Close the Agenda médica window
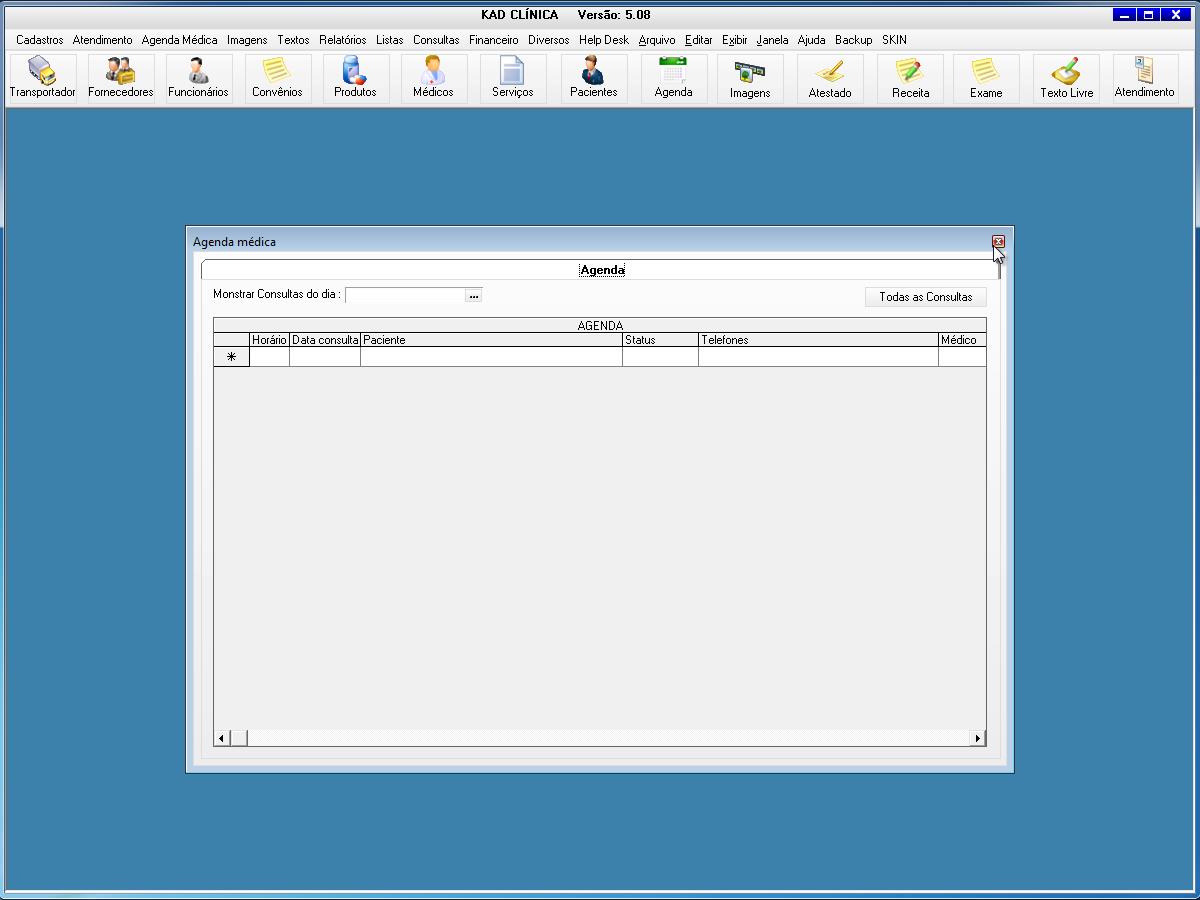This screenshot has width=1200, height=900. 998,241
